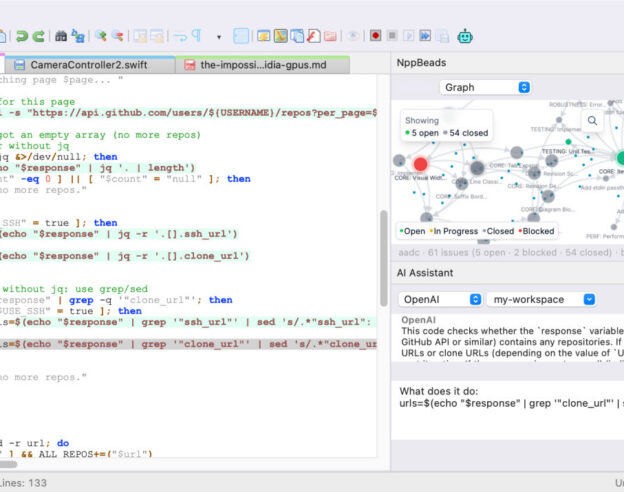
Task: Click the '5 open' count in Showing box
Action: [x=422, y=133]
